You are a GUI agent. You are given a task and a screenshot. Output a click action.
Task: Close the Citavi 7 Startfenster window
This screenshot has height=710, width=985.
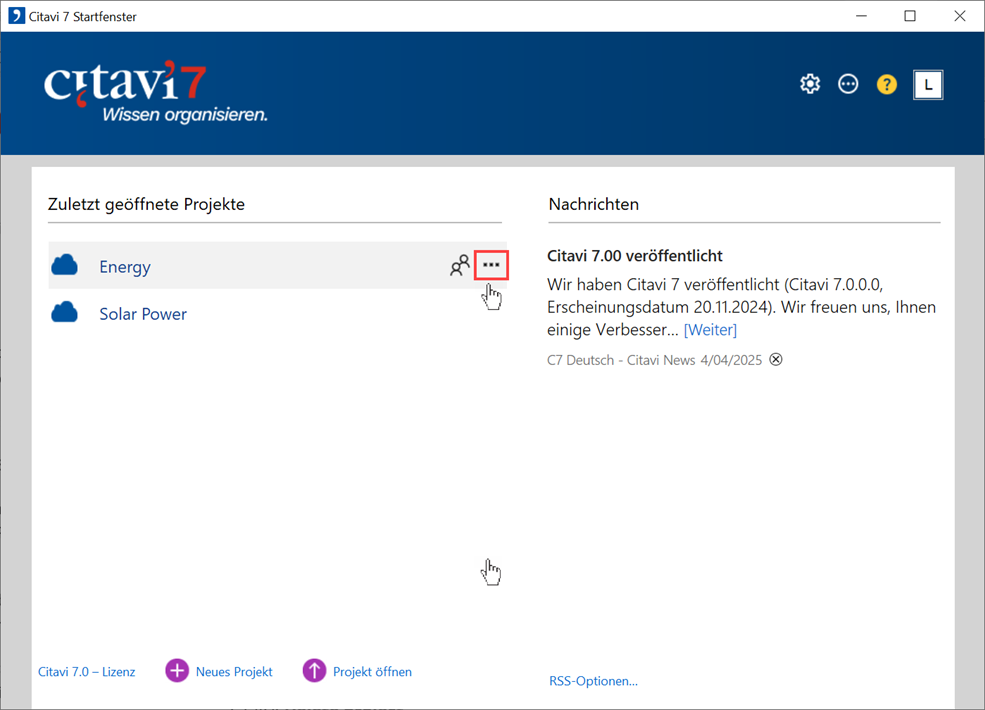click(x=959, y=16)
